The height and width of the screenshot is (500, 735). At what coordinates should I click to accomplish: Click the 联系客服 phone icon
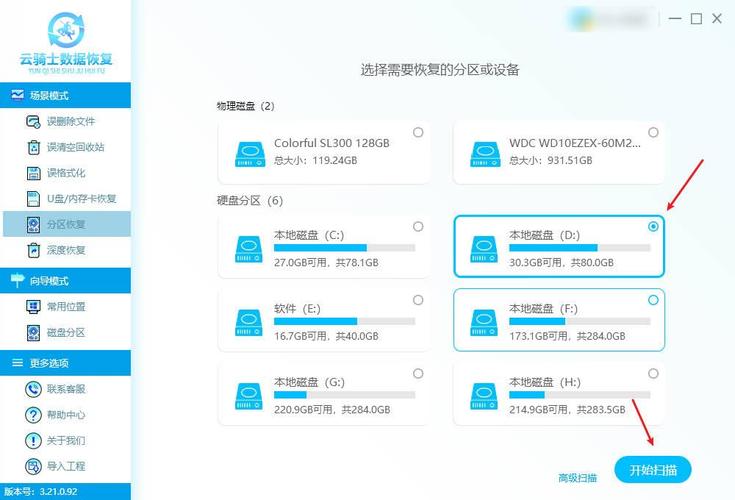pos(33,389)
